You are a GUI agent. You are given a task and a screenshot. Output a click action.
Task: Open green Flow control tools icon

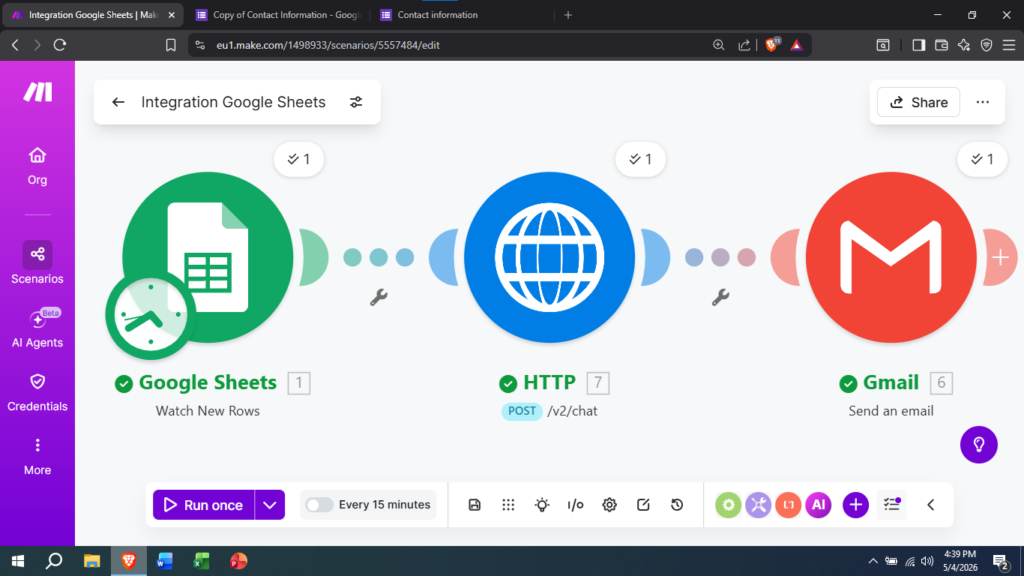click(x=728, y=505)
